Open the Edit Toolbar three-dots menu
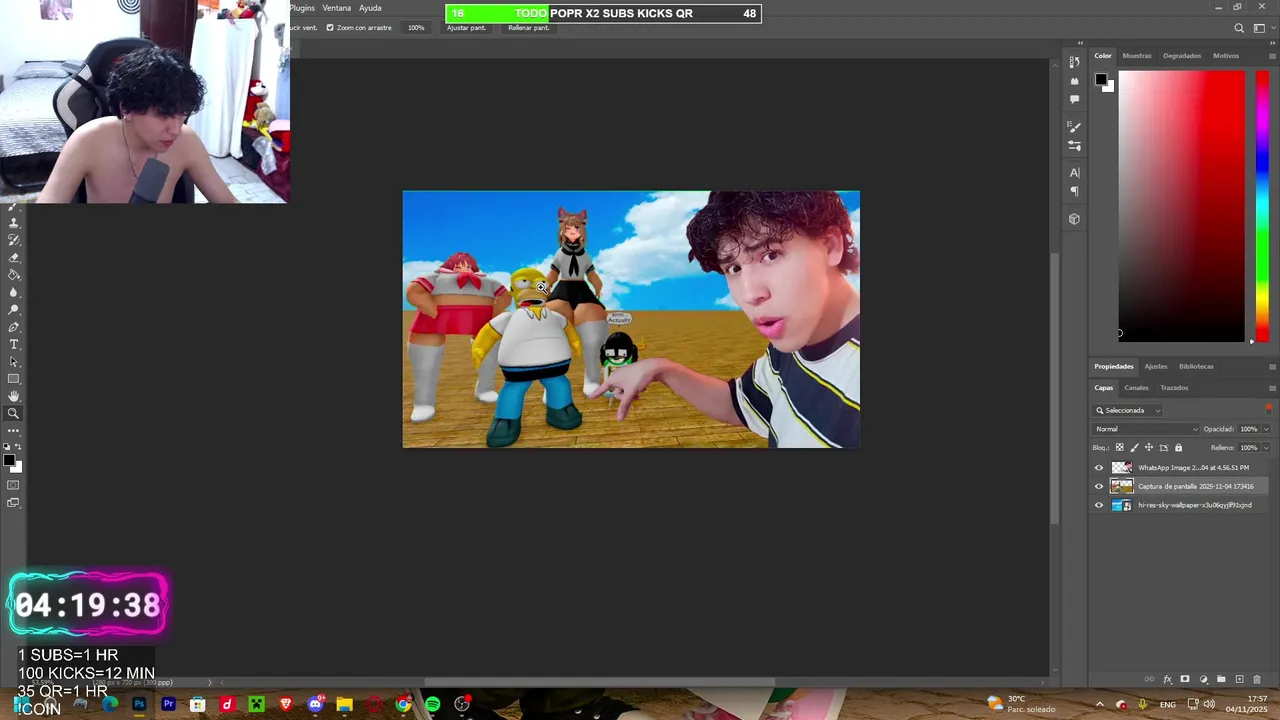 pos(14,430)
